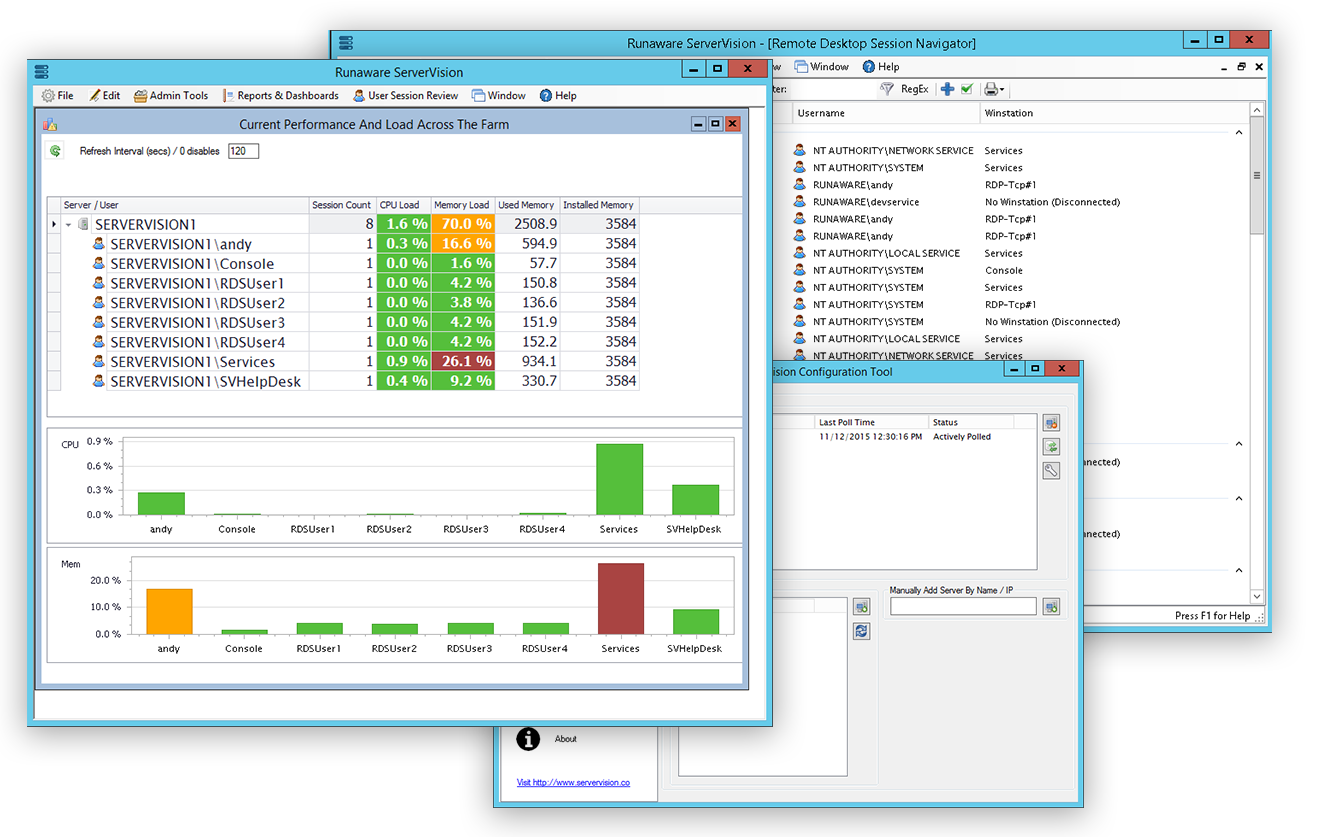This screenshot has height=837, width=1326.
Task: Collapse the session group above NT AUTHORITY\NETWORK SERVICE
Action: pyautogui.click(x=1239, y=132)
